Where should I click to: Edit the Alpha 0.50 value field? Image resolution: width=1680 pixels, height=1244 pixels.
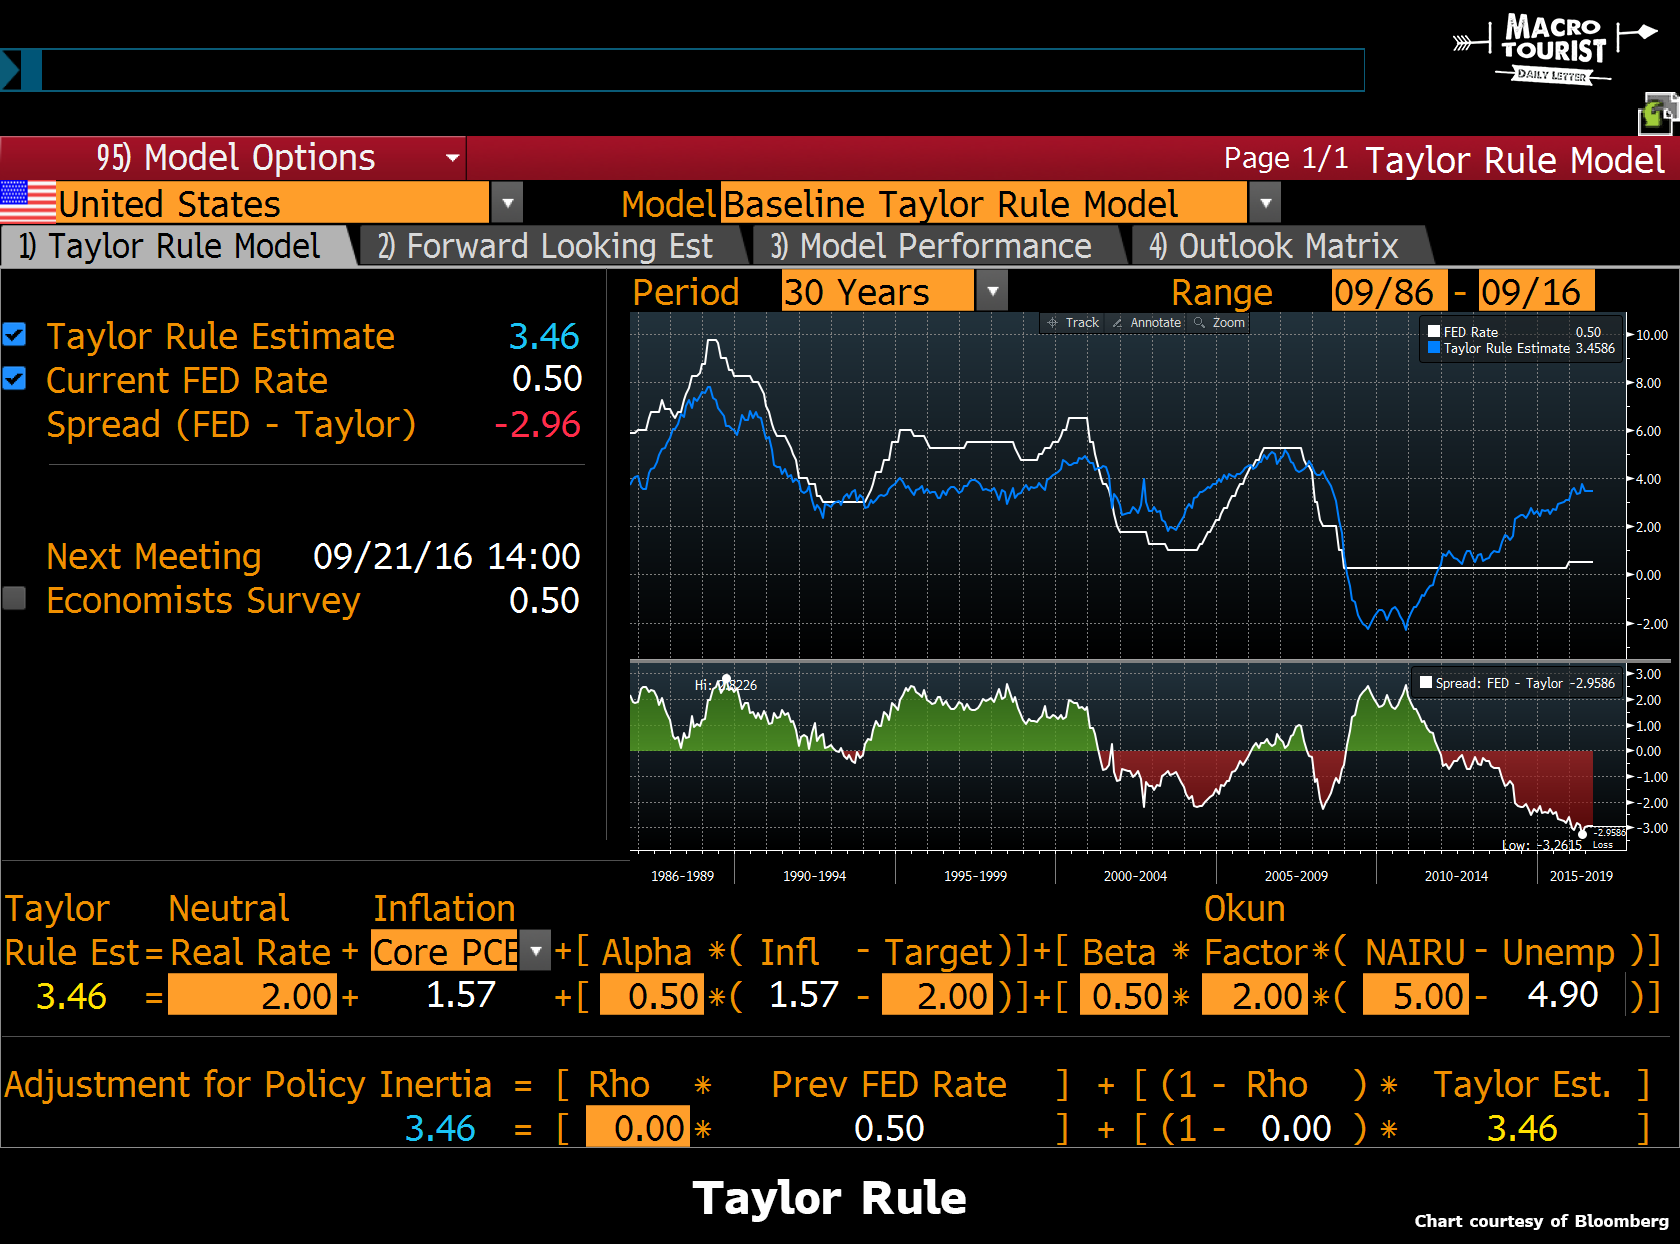pyautogui.click(x=652, y=995)
